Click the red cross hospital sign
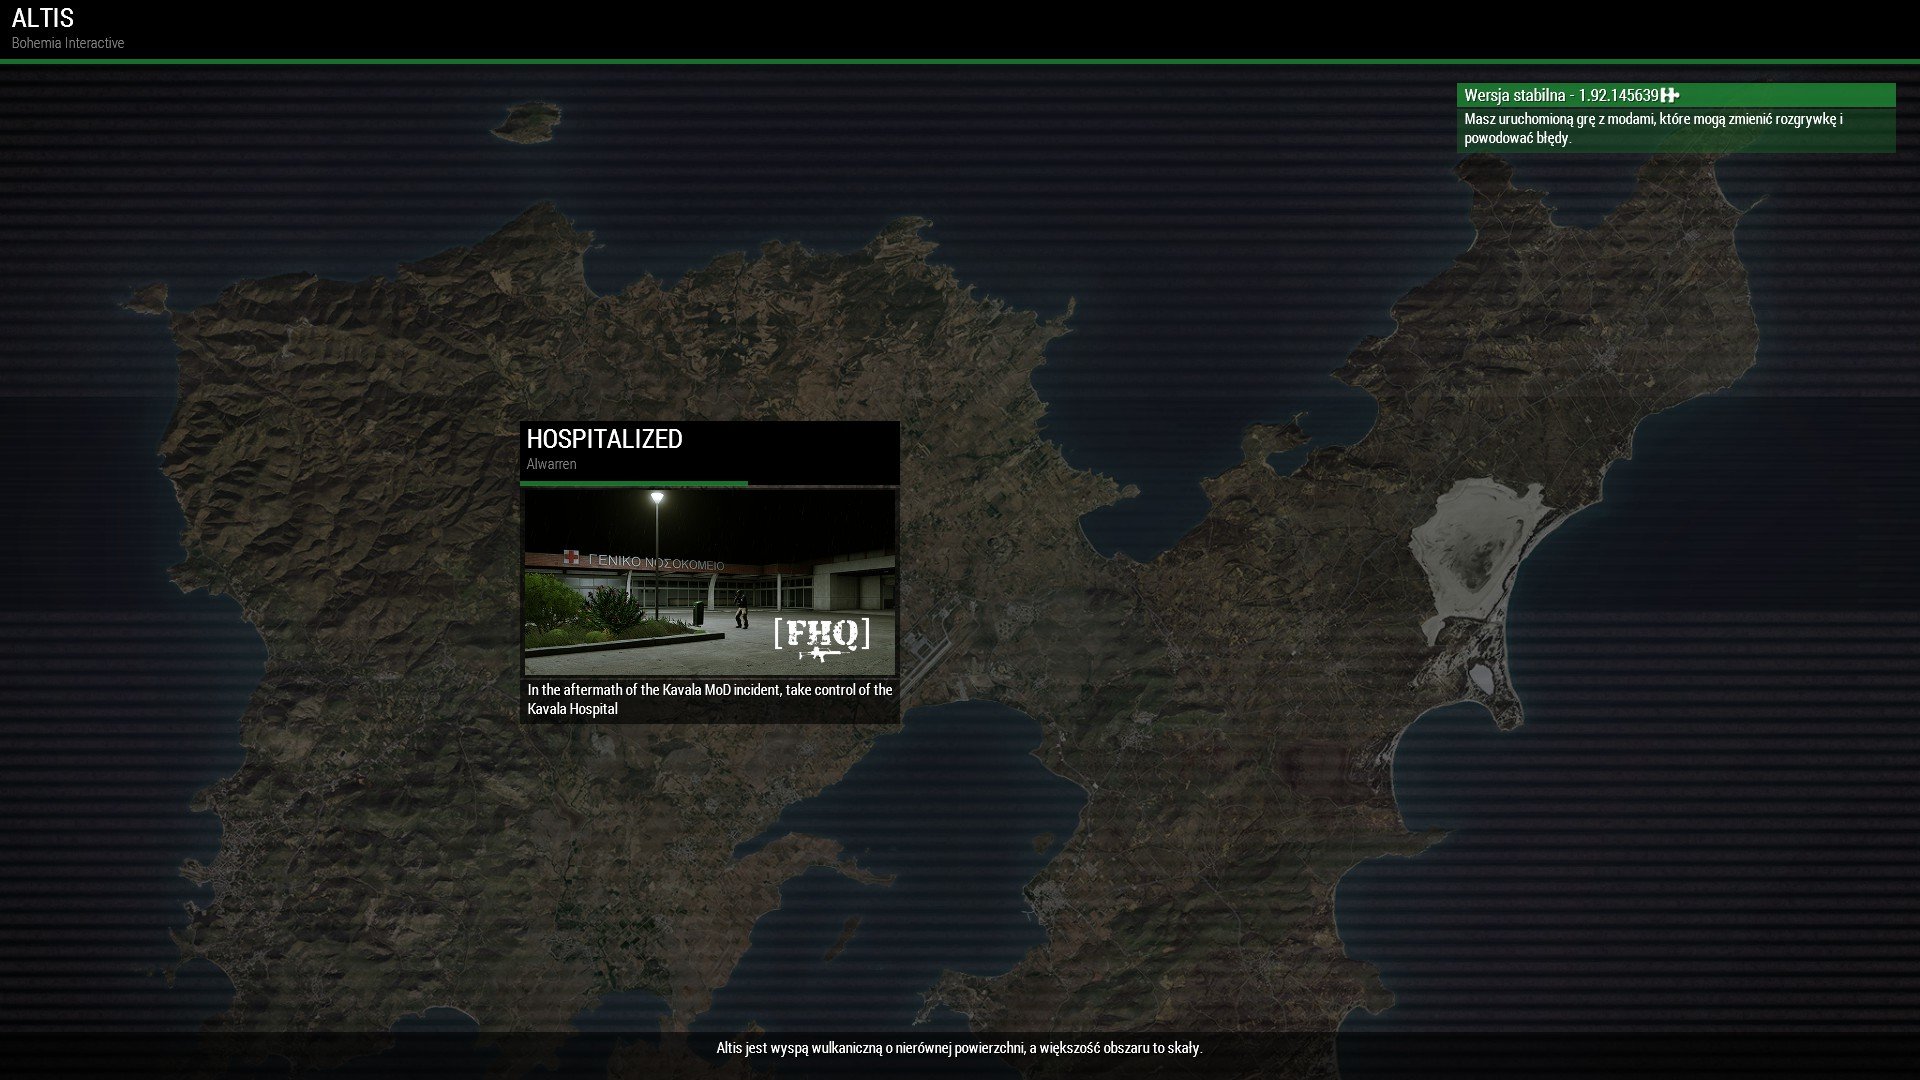 tap(571, 558)
